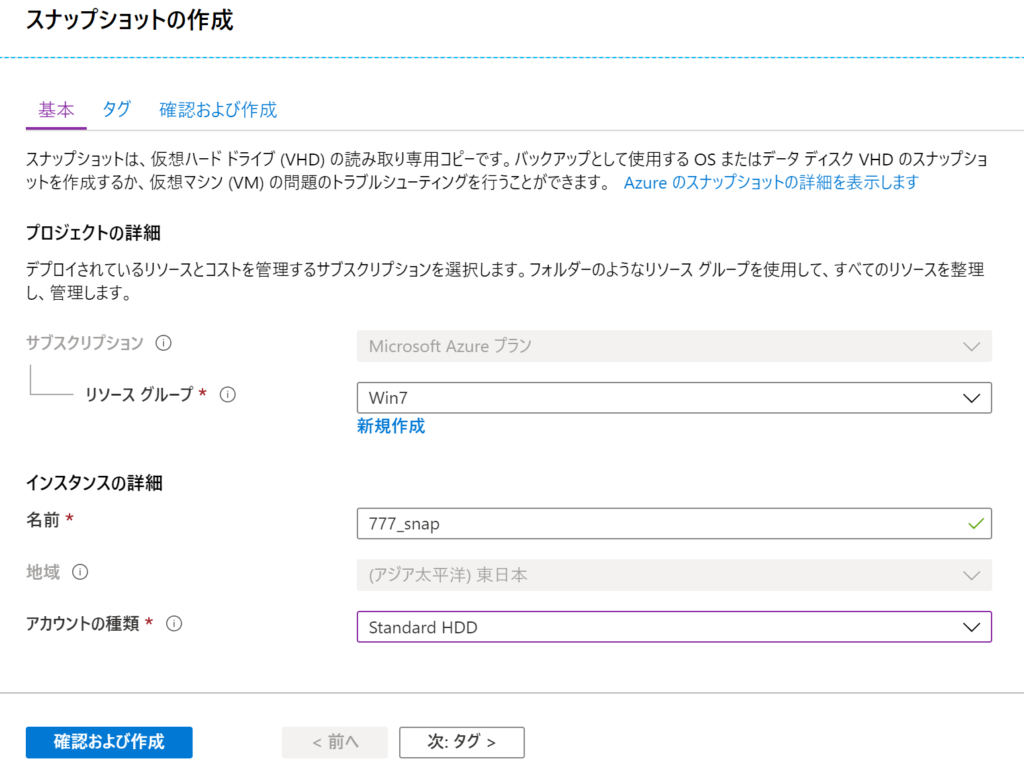Image resolution: width=1024 pixels, height=773 pixels.
Task: Open the 基本 tab
Action: pos(56,110)
